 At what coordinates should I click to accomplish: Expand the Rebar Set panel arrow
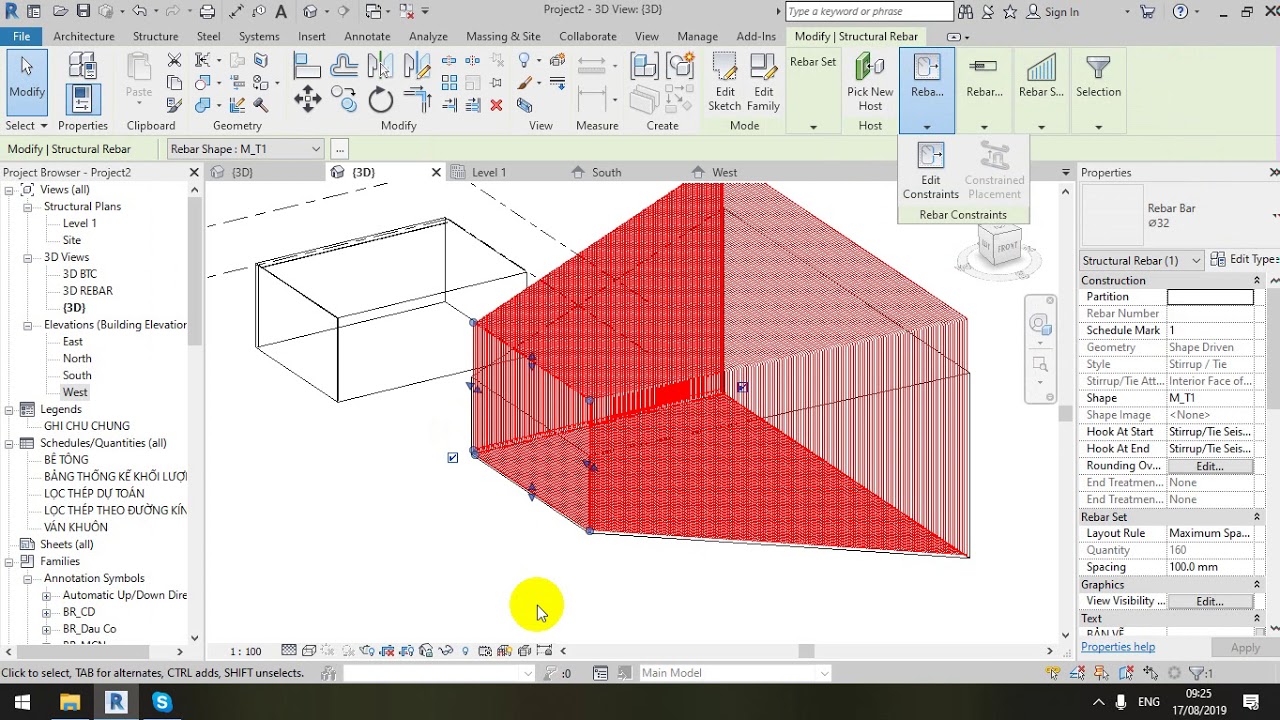pyautogui.click(x=813, y=126)
